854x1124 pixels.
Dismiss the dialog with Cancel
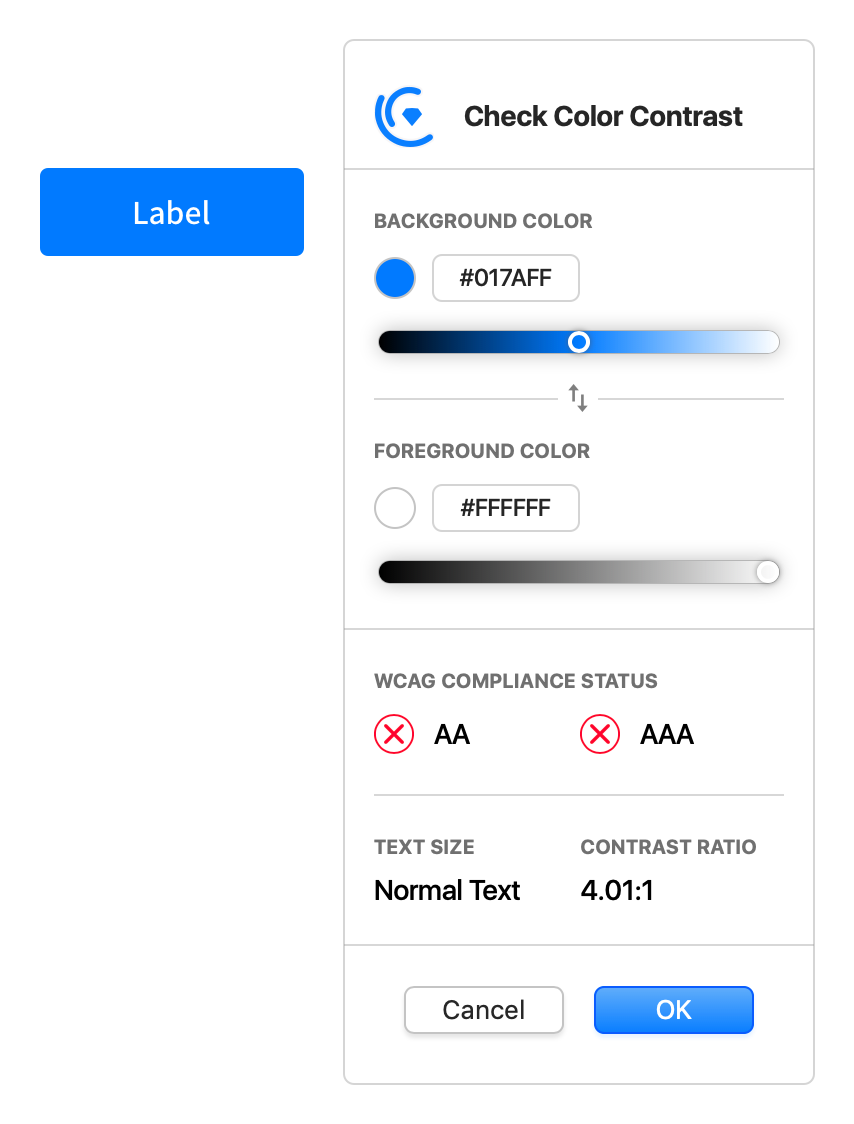[x=484, y=1010]
